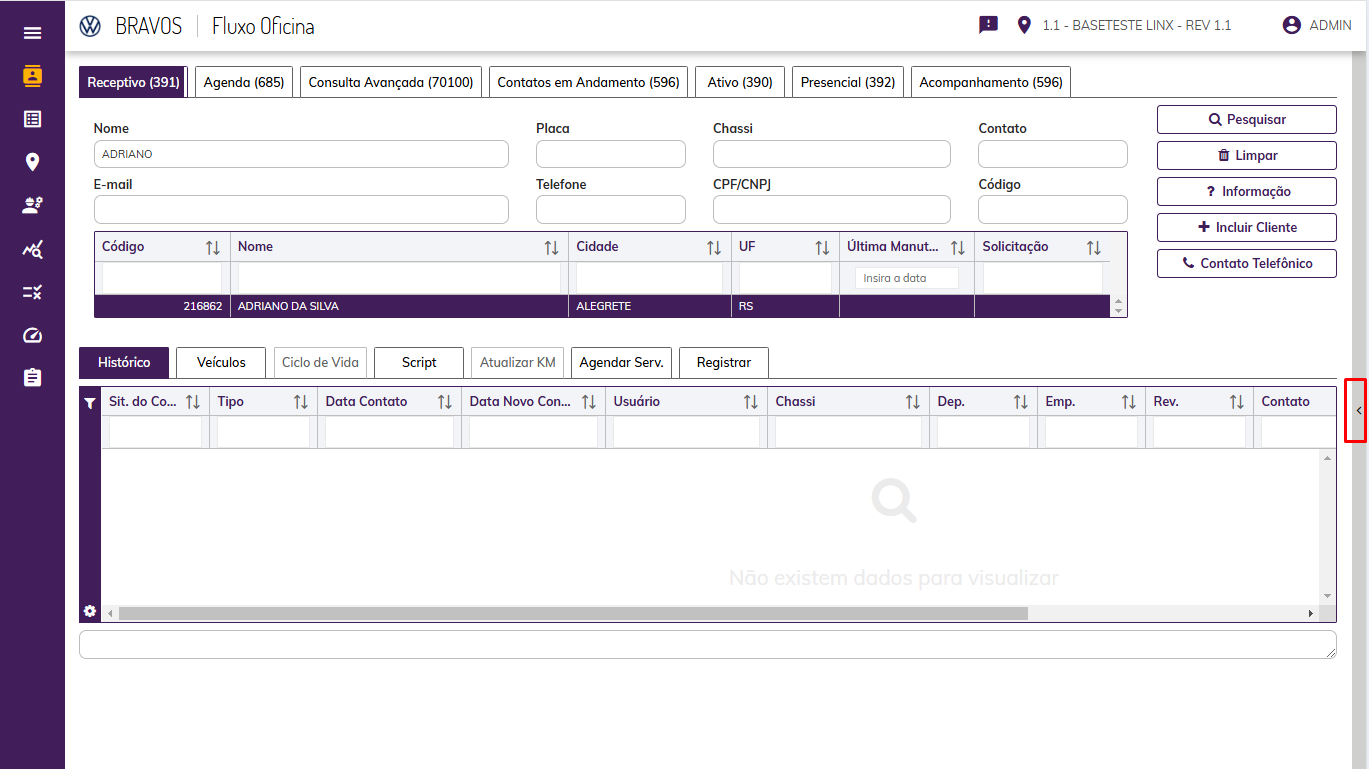Click the Contato Telefônico button
This screenshot has height=769, width=1369.
1247,263
